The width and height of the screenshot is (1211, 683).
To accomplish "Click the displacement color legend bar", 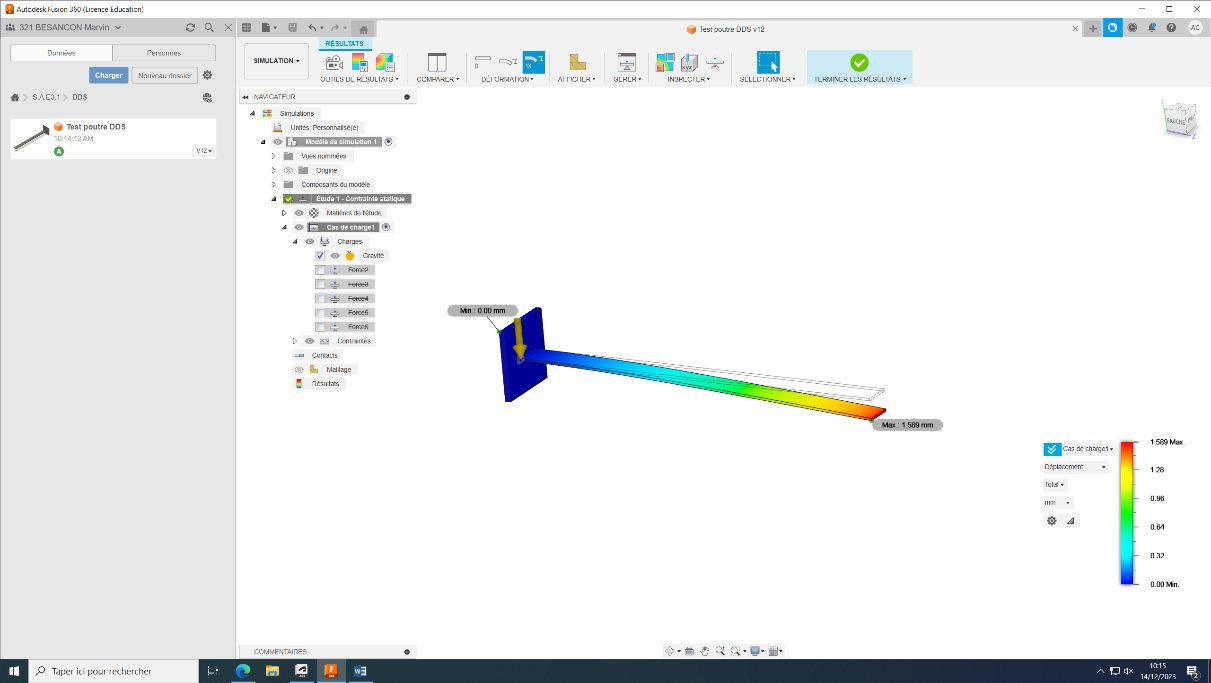I will (1128, 512).
